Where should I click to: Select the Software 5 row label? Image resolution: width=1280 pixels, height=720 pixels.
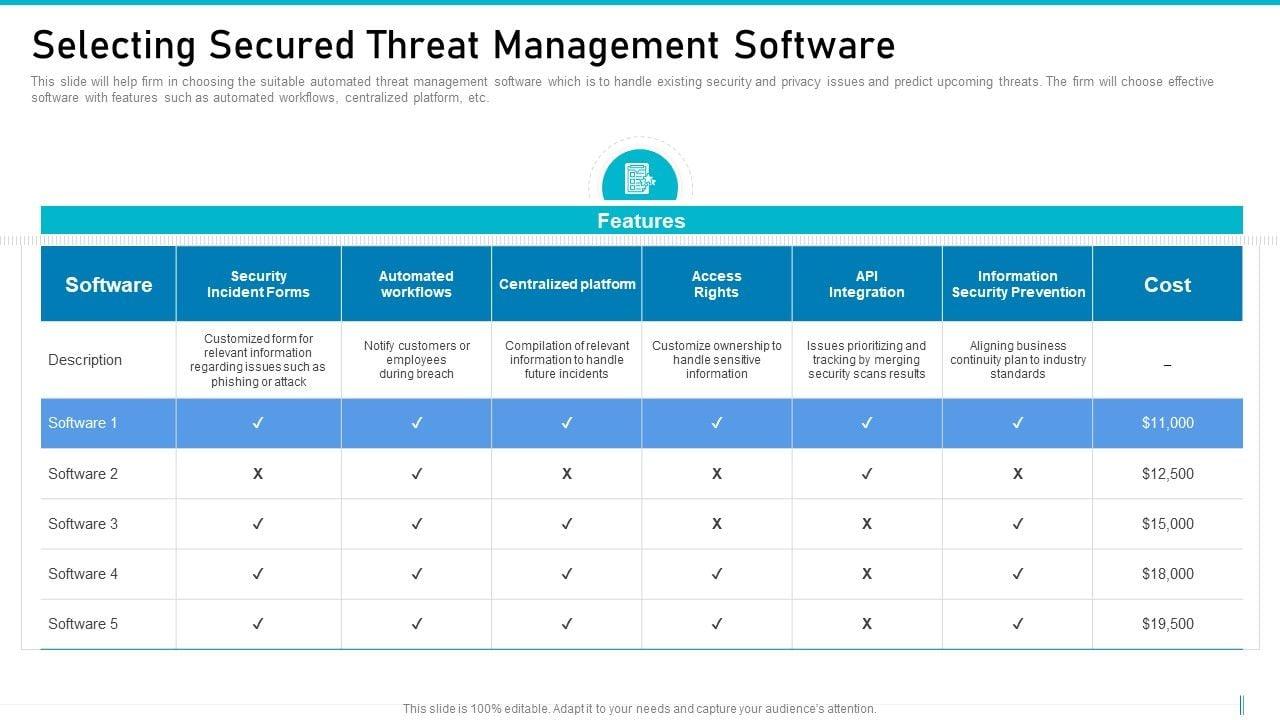83,624
